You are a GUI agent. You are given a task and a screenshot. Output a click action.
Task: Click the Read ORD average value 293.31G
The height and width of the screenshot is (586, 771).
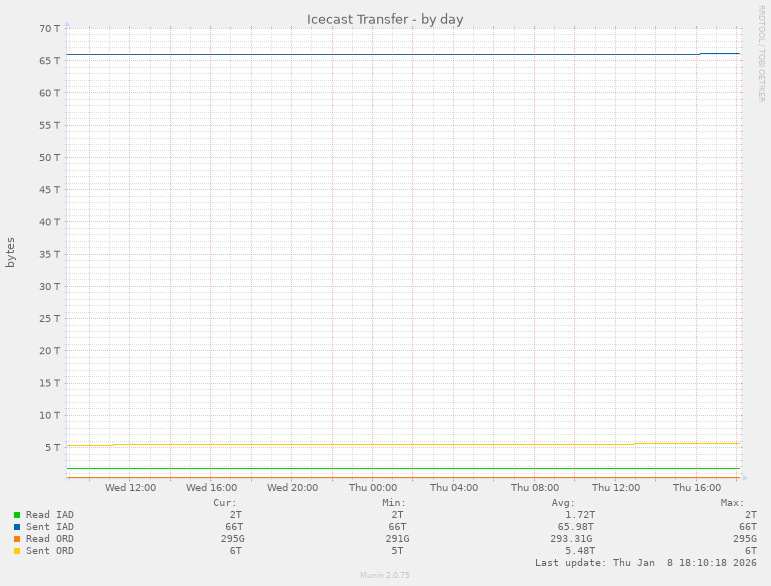click(573, 539)
